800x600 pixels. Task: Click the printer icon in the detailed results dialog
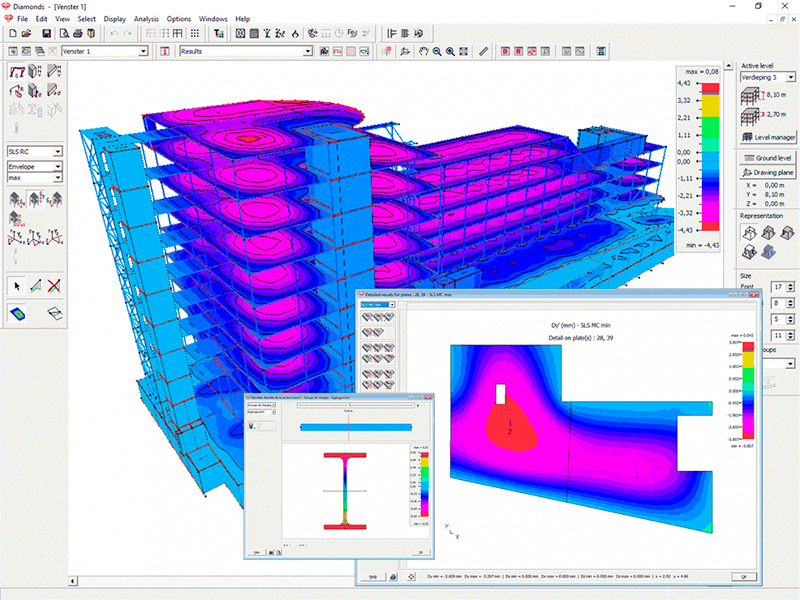(392, 576)
